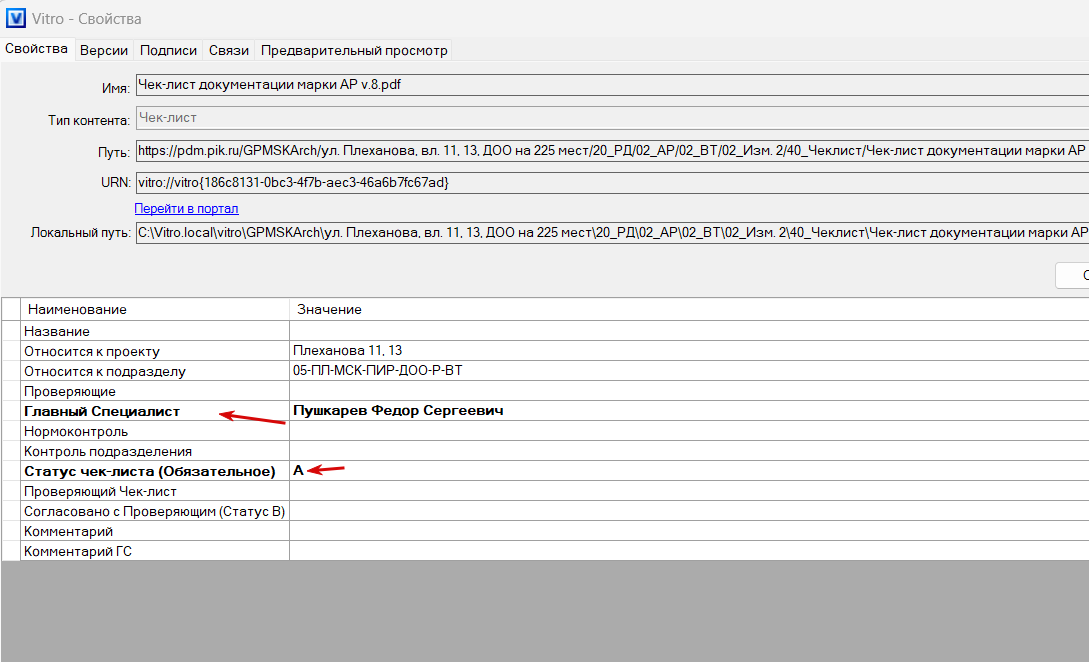Viewport: 1089px width, 662px height.
Task: Click the Локальный путь field
Action: tap(613, 233)
